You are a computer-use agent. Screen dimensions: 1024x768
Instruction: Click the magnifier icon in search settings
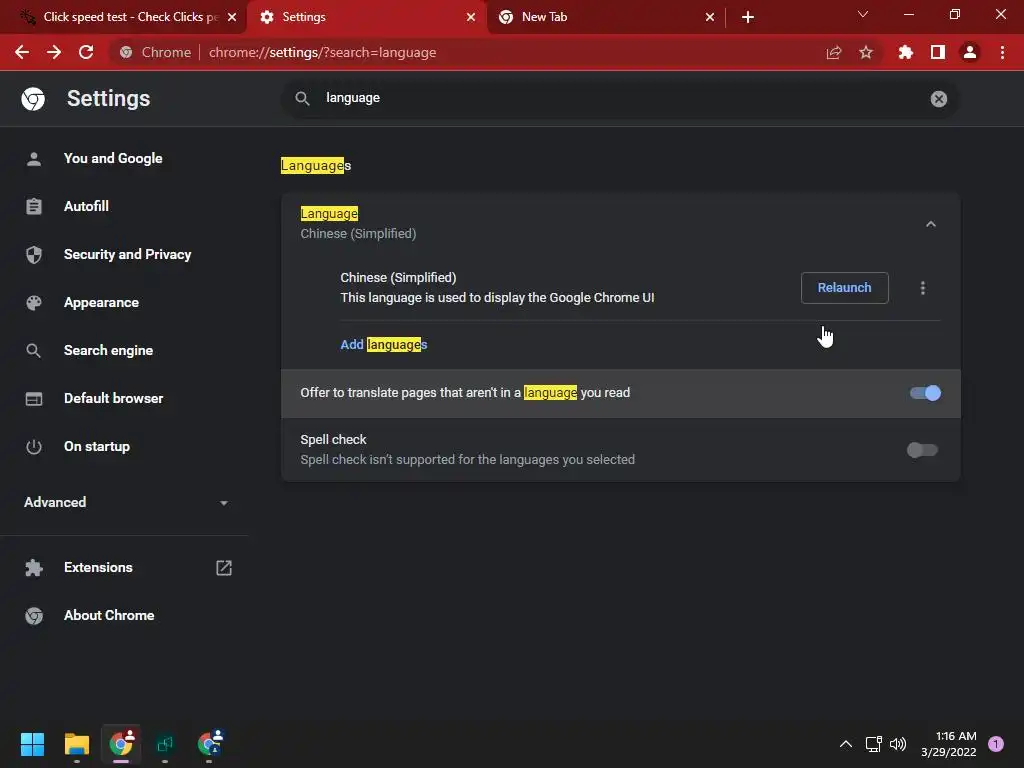click(x=302, y=99)
